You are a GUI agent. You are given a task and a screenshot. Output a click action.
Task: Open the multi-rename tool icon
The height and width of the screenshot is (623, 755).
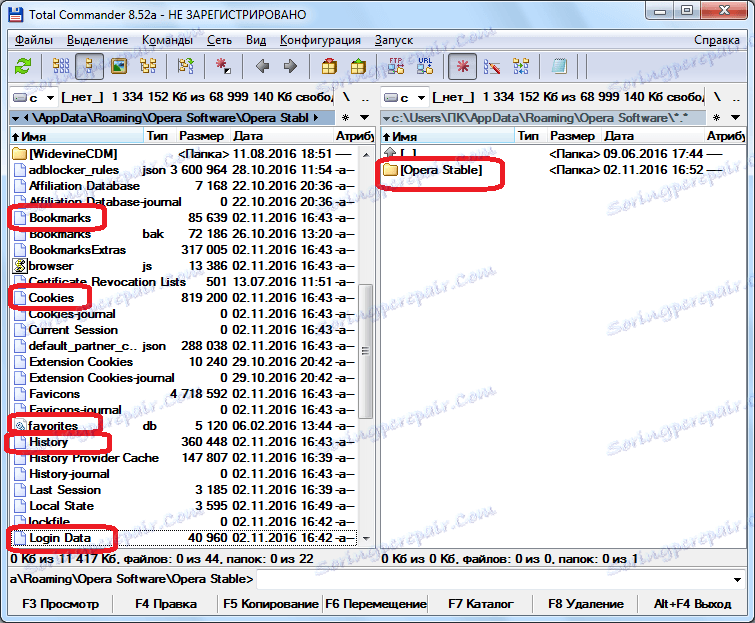click(492, 66)
